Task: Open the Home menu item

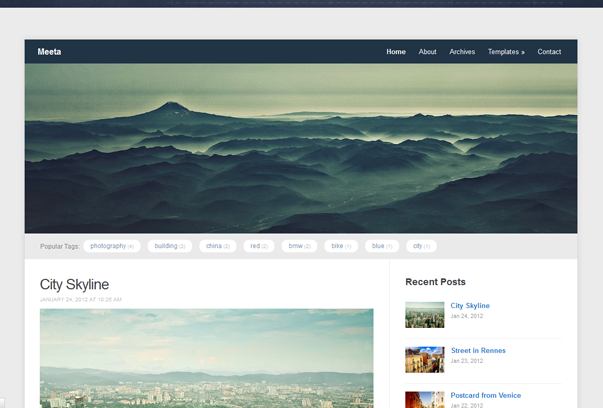Action: click(x=396, y=52)
